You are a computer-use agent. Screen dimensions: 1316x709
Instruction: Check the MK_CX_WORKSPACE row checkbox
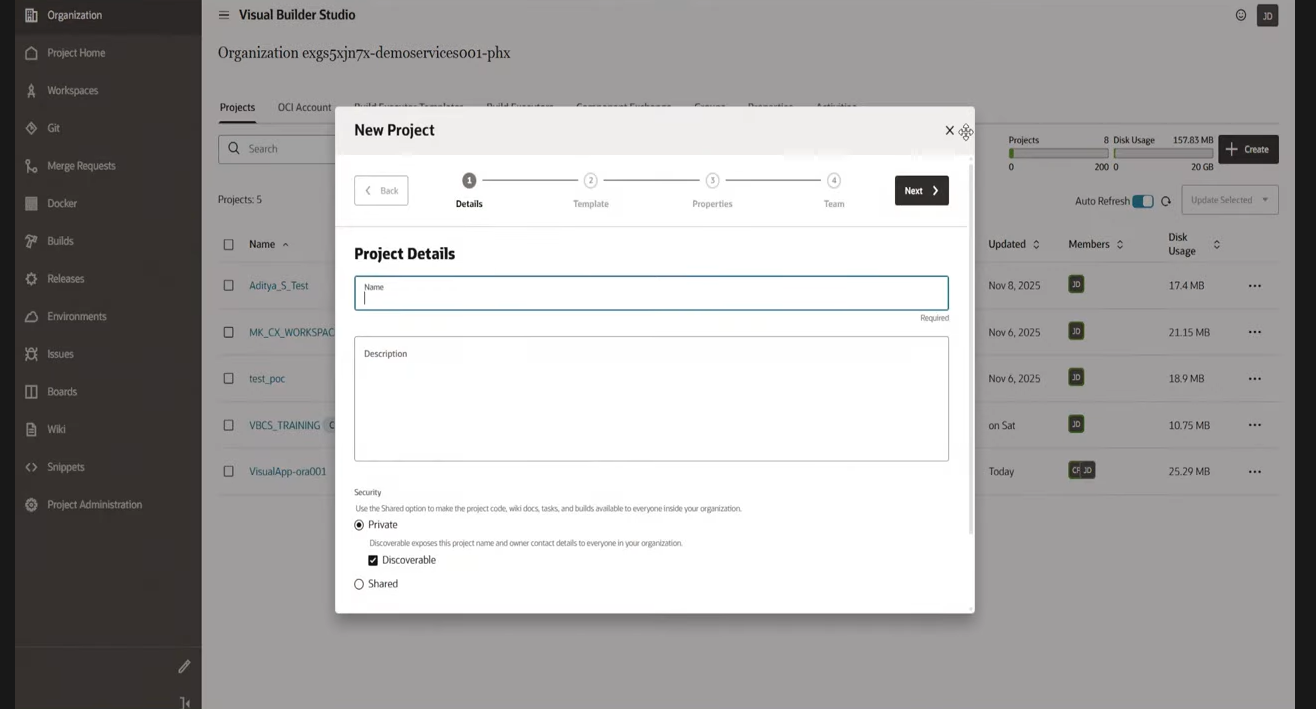point(229,332)
